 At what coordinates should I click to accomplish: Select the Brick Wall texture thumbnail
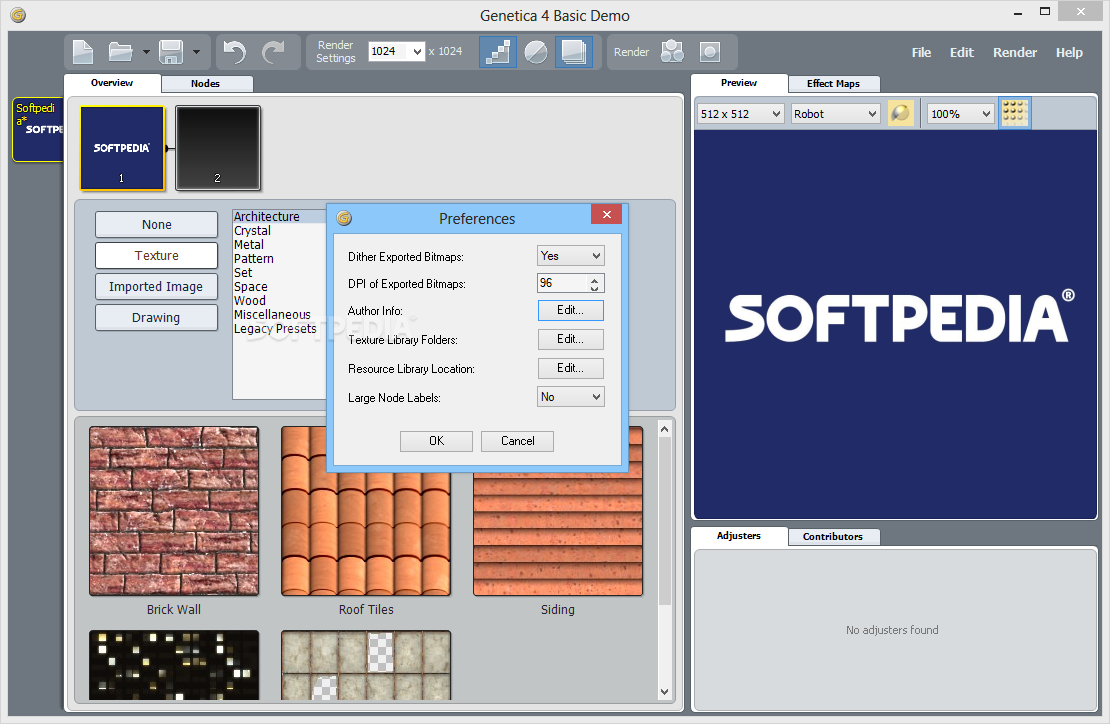pos(174,511)
